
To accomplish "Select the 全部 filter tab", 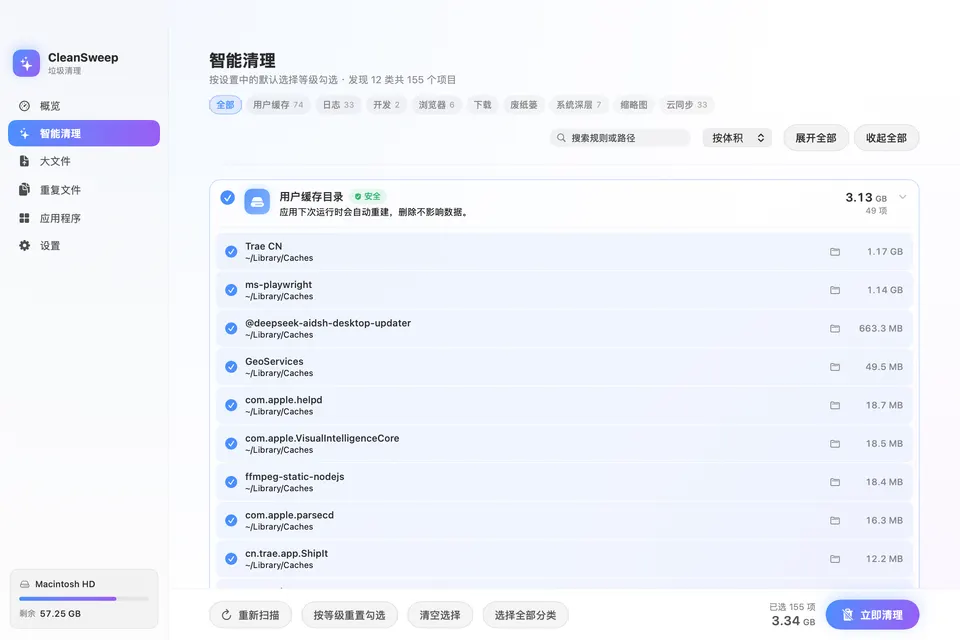I will pos(225,105).
